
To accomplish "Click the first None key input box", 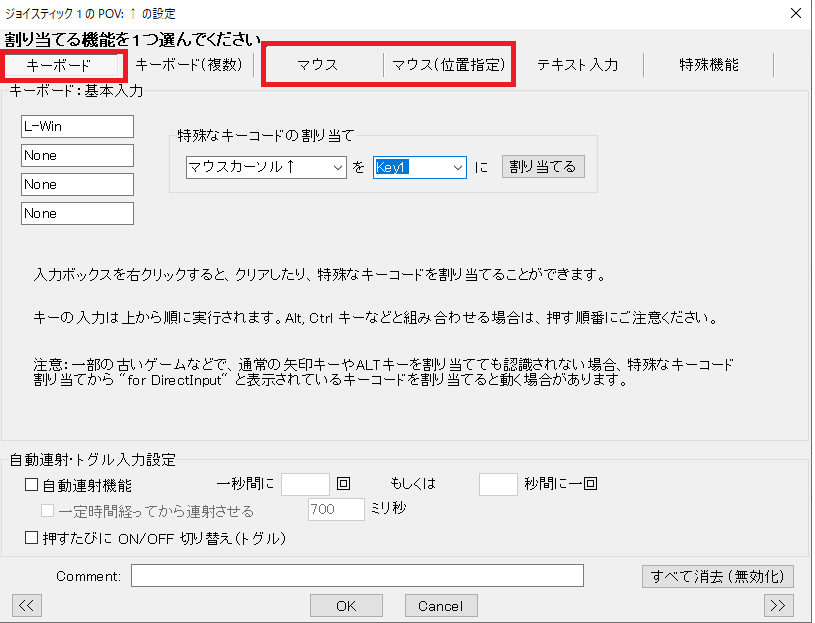I will (x=77, y=155).
